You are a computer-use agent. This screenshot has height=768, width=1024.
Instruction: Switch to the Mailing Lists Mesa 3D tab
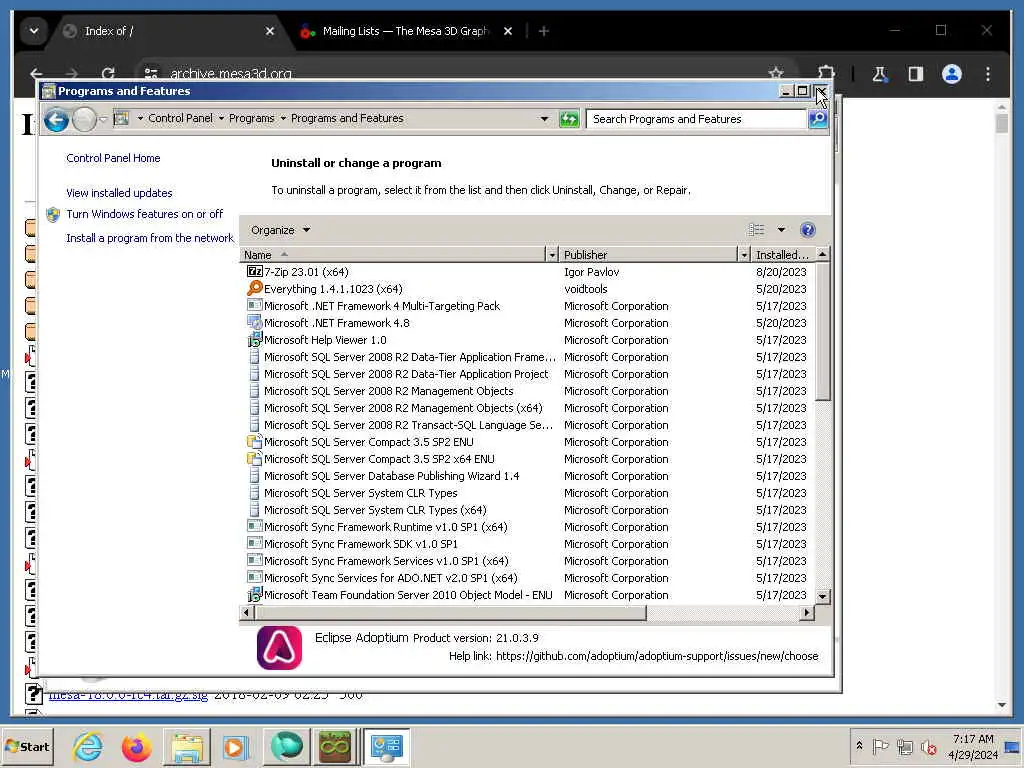click(405, 31)
